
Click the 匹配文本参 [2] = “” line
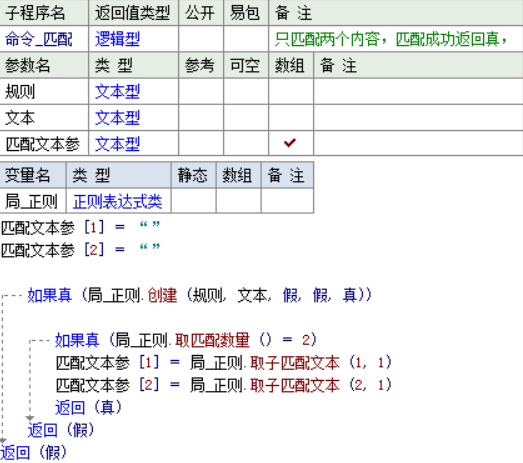point(80,250)
